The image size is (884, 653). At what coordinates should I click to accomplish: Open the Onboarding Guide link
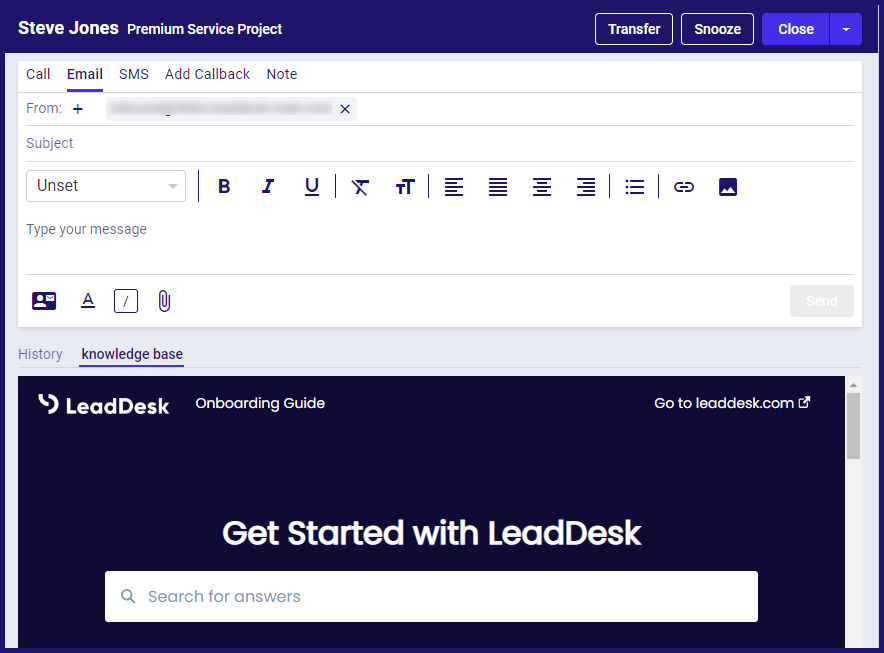[x=260, y=403]
